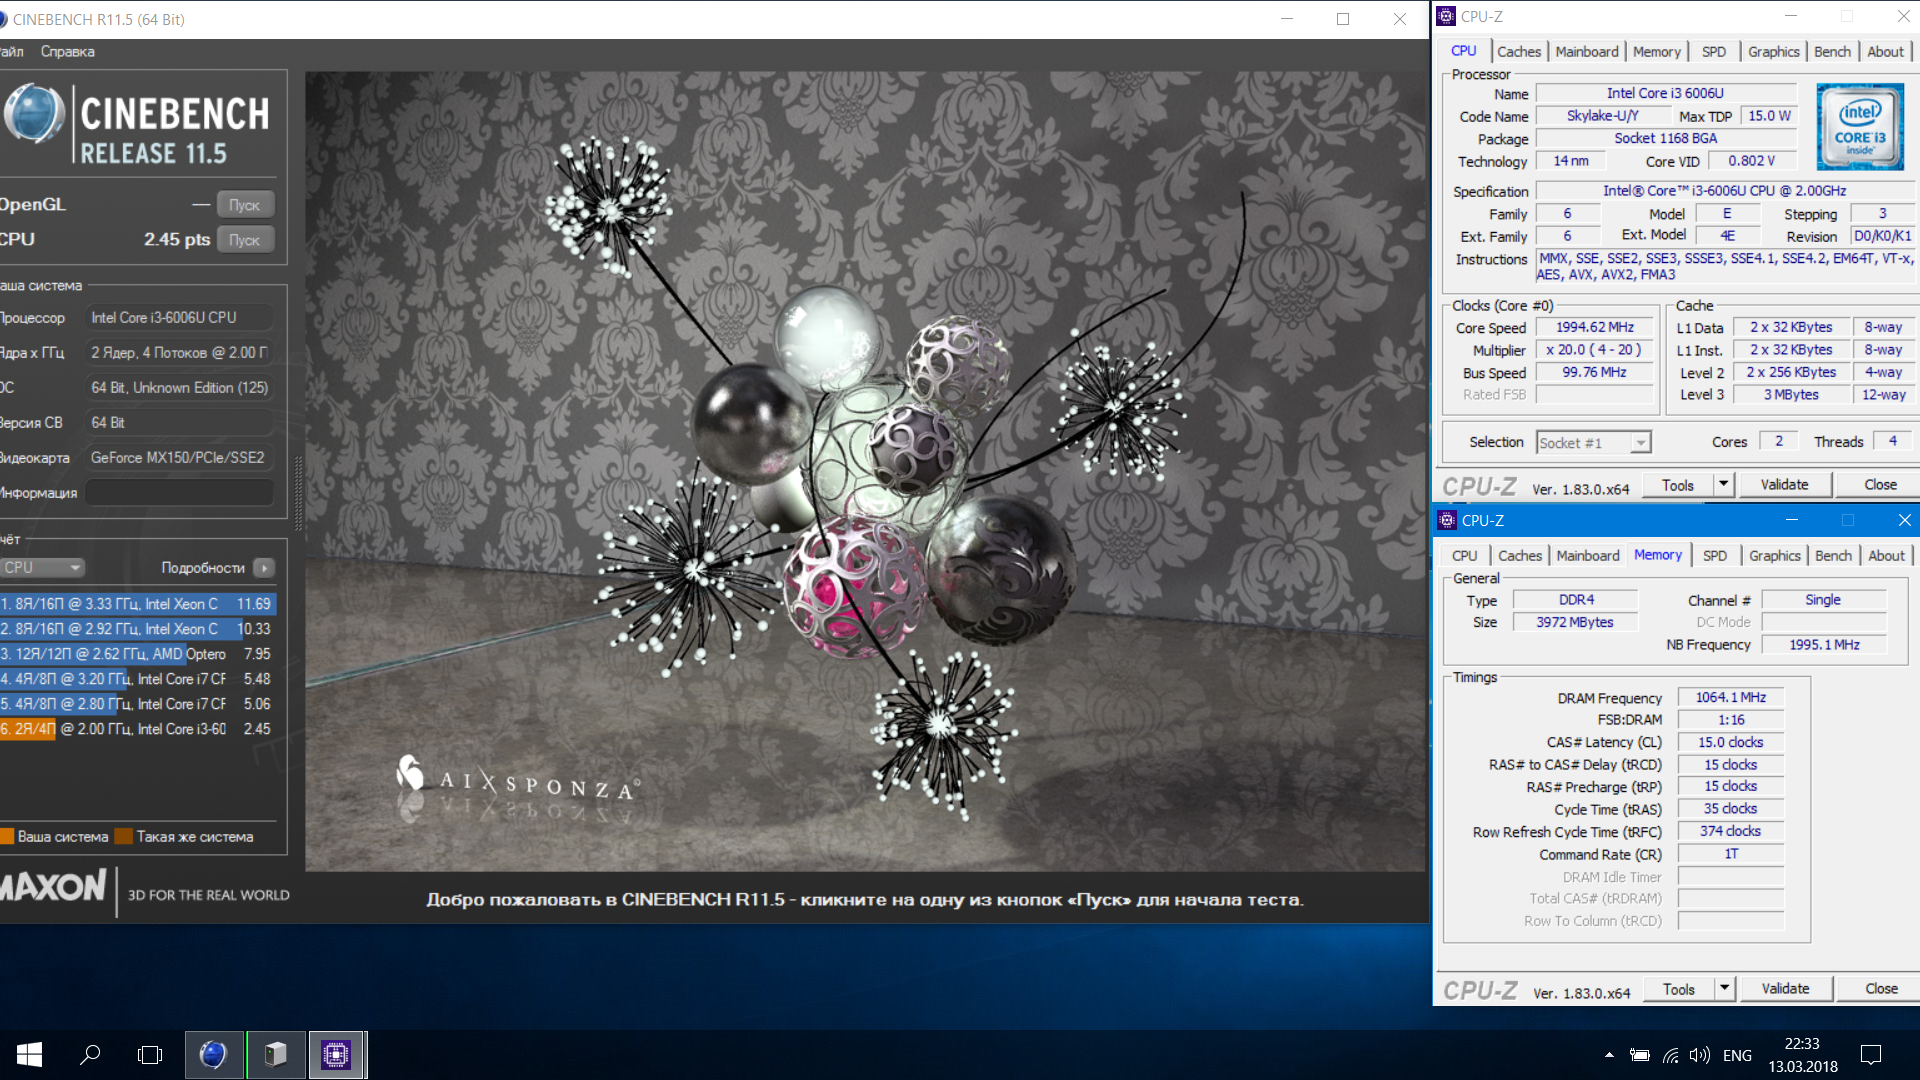Viewport: 1920px width, 1080px height.
Task: Open the Action Center notifications icon
Action: 1871,1055
